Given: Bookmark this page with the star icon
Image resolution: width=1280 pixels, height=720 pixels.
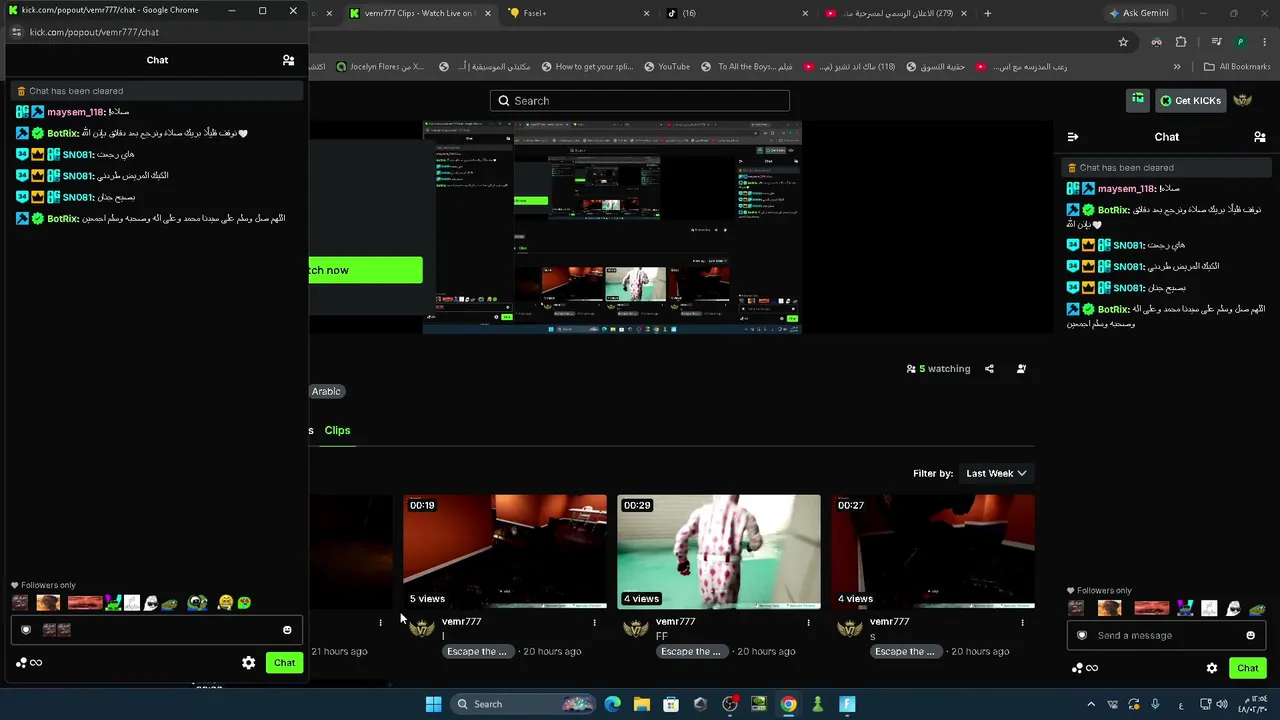Looking at the screenshot, I should pos(1123,42).
